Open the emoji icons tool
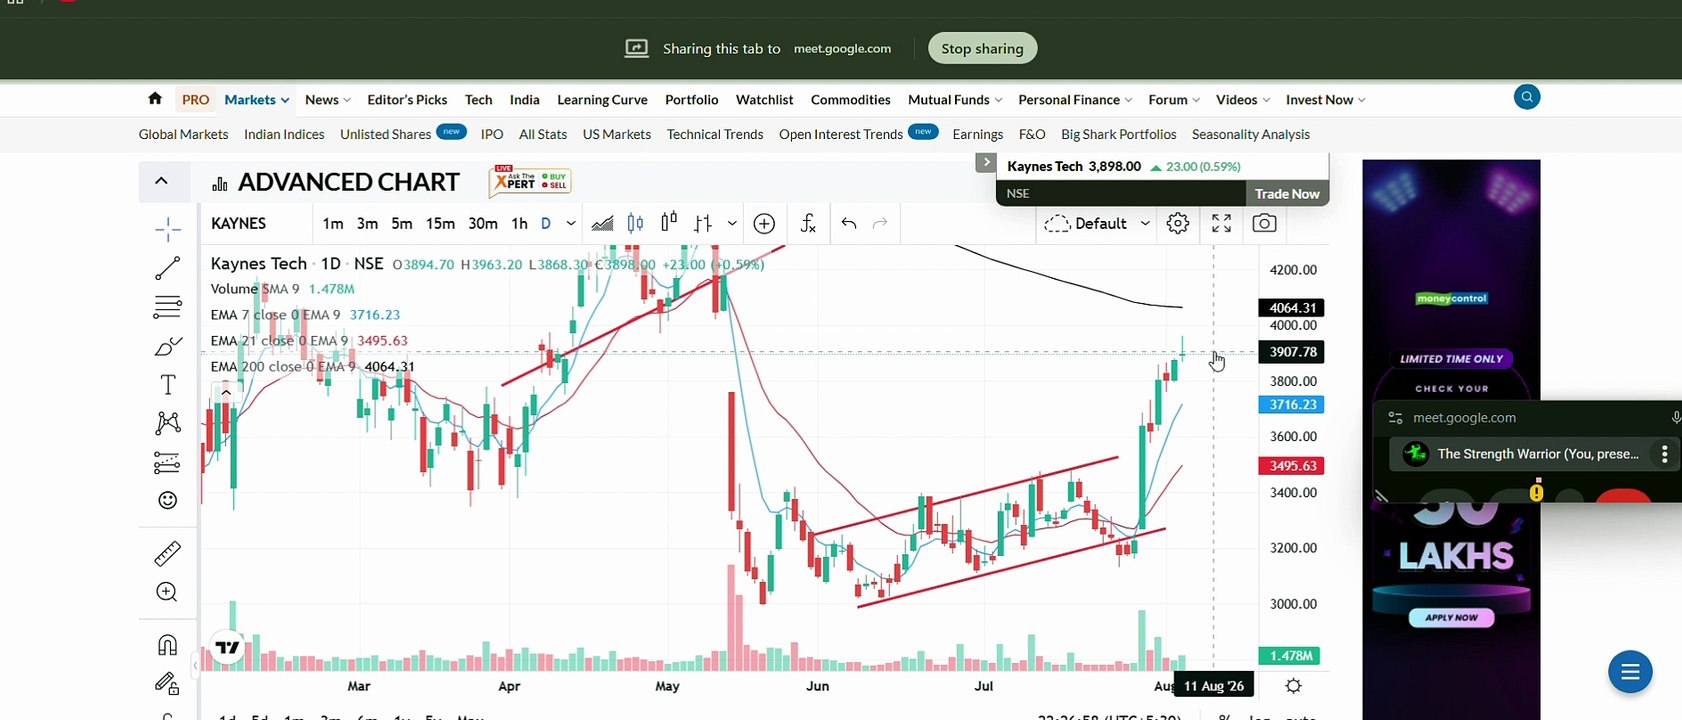Screen dimensions: 1682x720 (x=168, y=500)
